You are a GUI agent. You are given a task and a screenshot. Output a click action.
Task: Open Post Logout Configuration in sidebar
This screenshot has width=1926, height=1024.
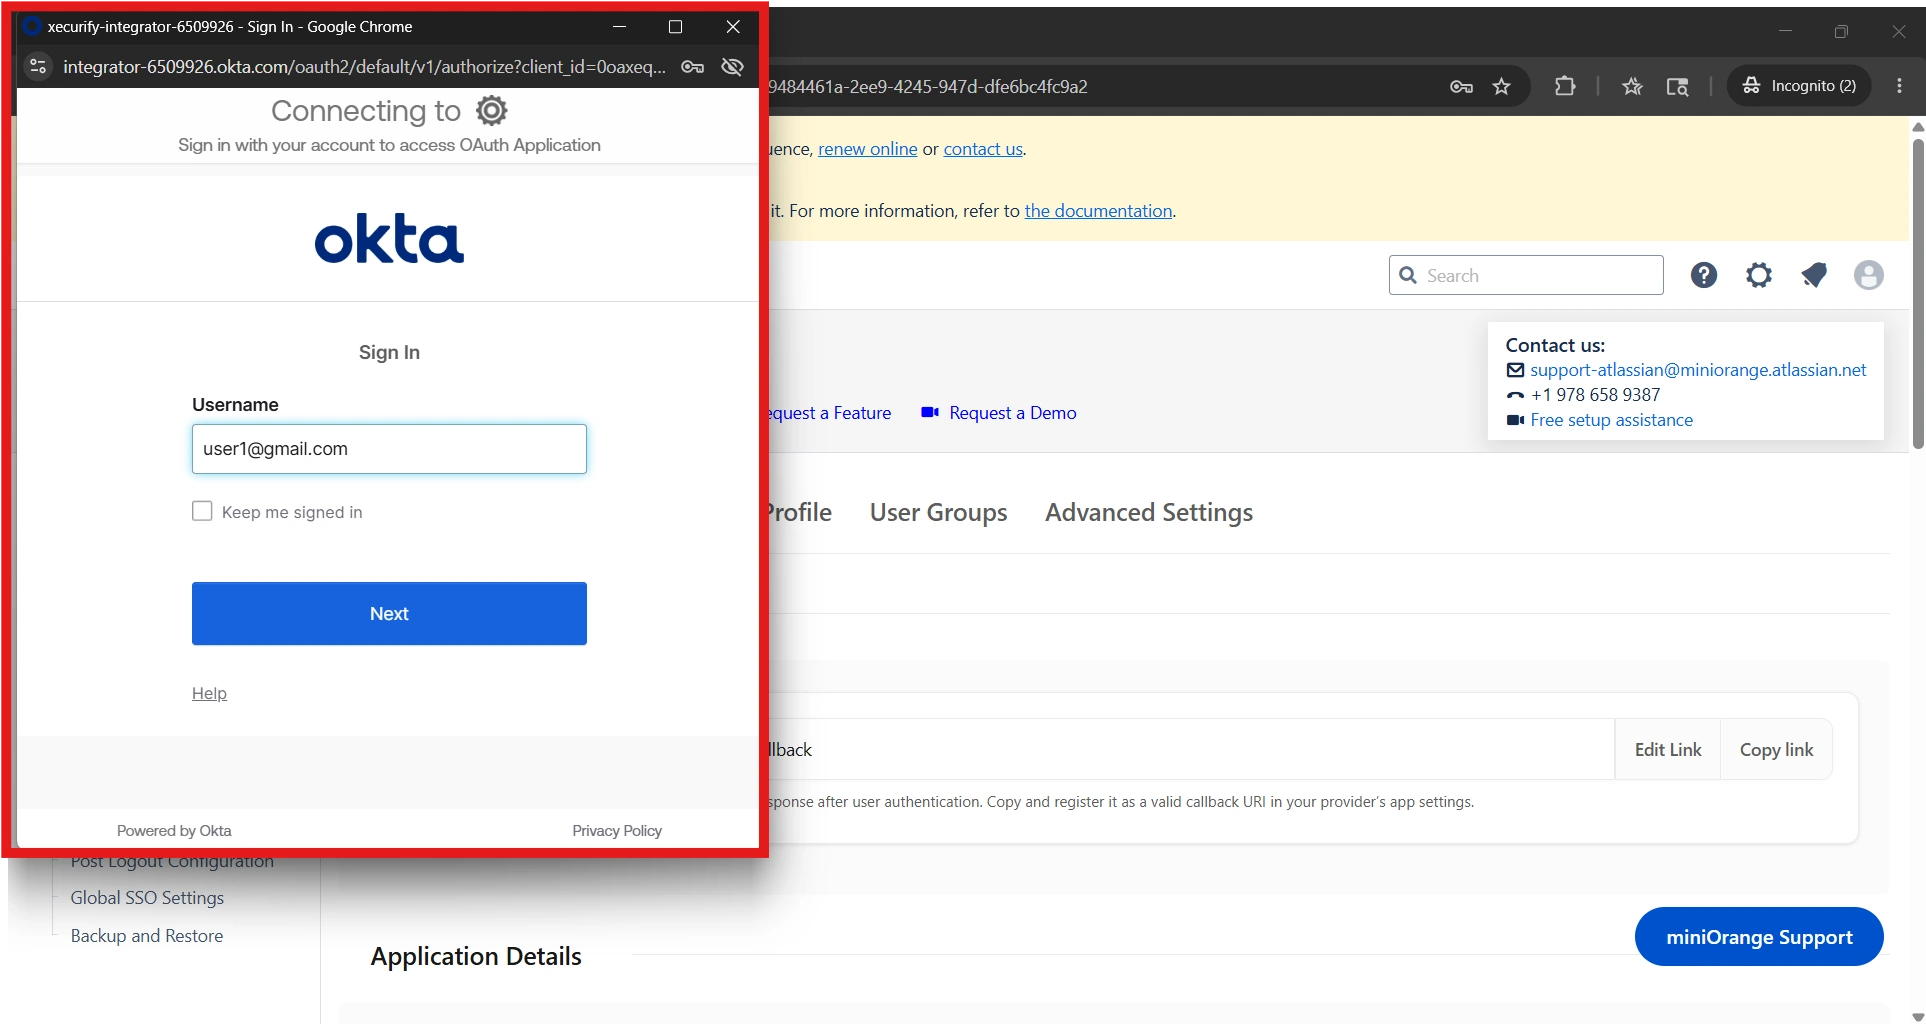pyautogui.click(x=172, y=862)
